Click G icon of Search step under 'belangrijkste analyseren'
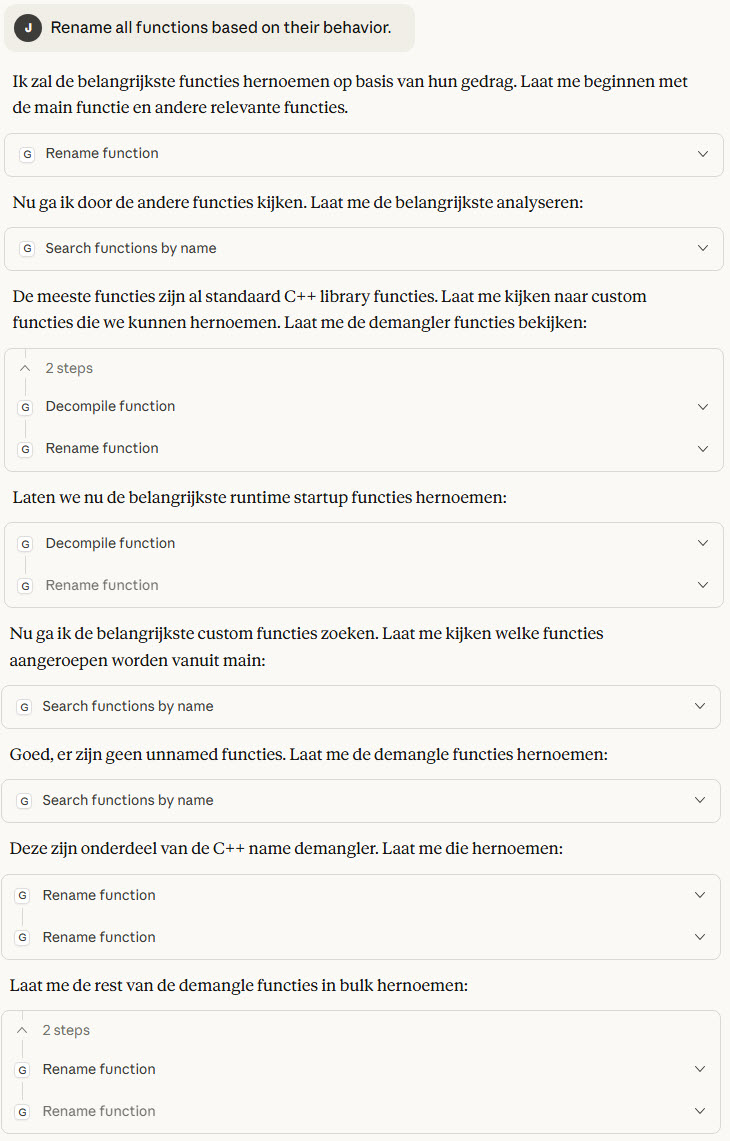 tap(27, 249)
